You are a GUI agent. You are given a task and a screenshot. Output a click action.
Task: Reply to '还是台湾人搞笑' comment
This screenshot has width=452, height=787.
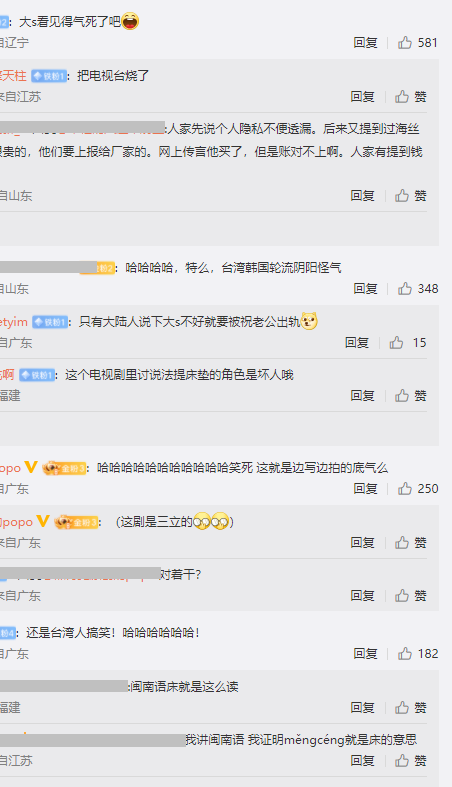coord(365,653)
